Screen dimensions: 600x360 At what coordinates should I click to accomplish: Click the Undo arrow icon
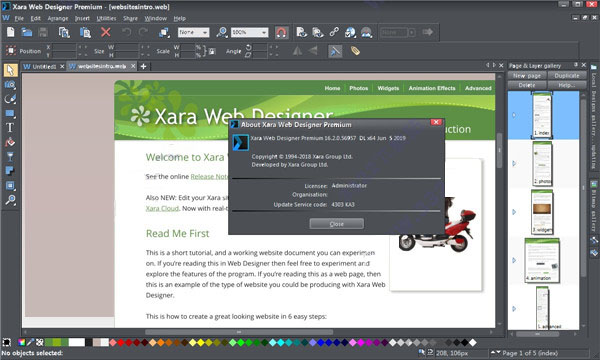pyautogui.click(x=126, y=32)
